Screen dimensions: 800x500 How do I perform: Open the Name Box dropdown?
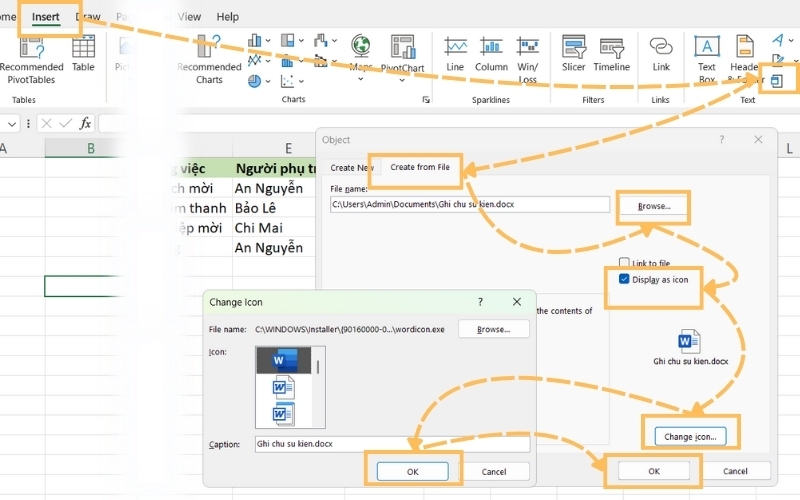pyautogui.click(x=12, y=124)
